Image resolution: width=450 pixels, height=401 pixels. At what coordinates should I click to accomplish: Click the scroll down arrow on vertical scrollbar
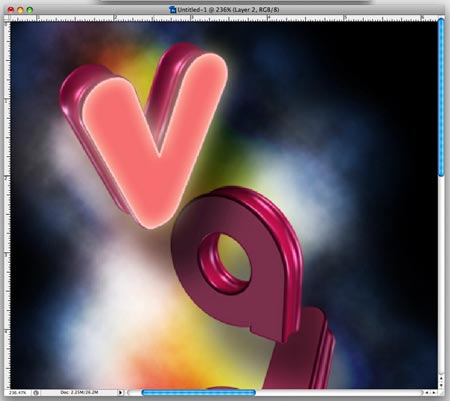(x=441, y=385)
